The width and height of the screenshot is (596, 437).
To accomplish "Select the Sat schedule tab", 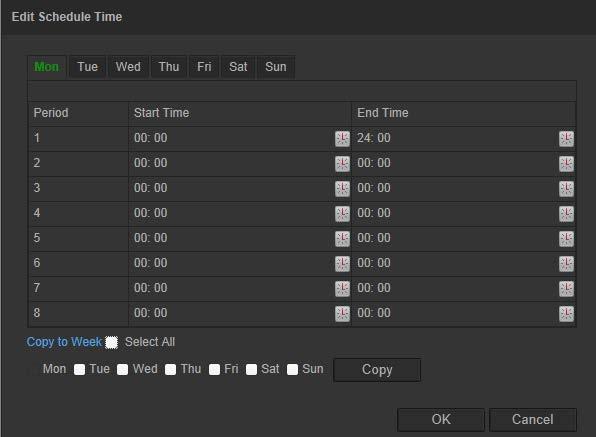I will tap(238, 67).
